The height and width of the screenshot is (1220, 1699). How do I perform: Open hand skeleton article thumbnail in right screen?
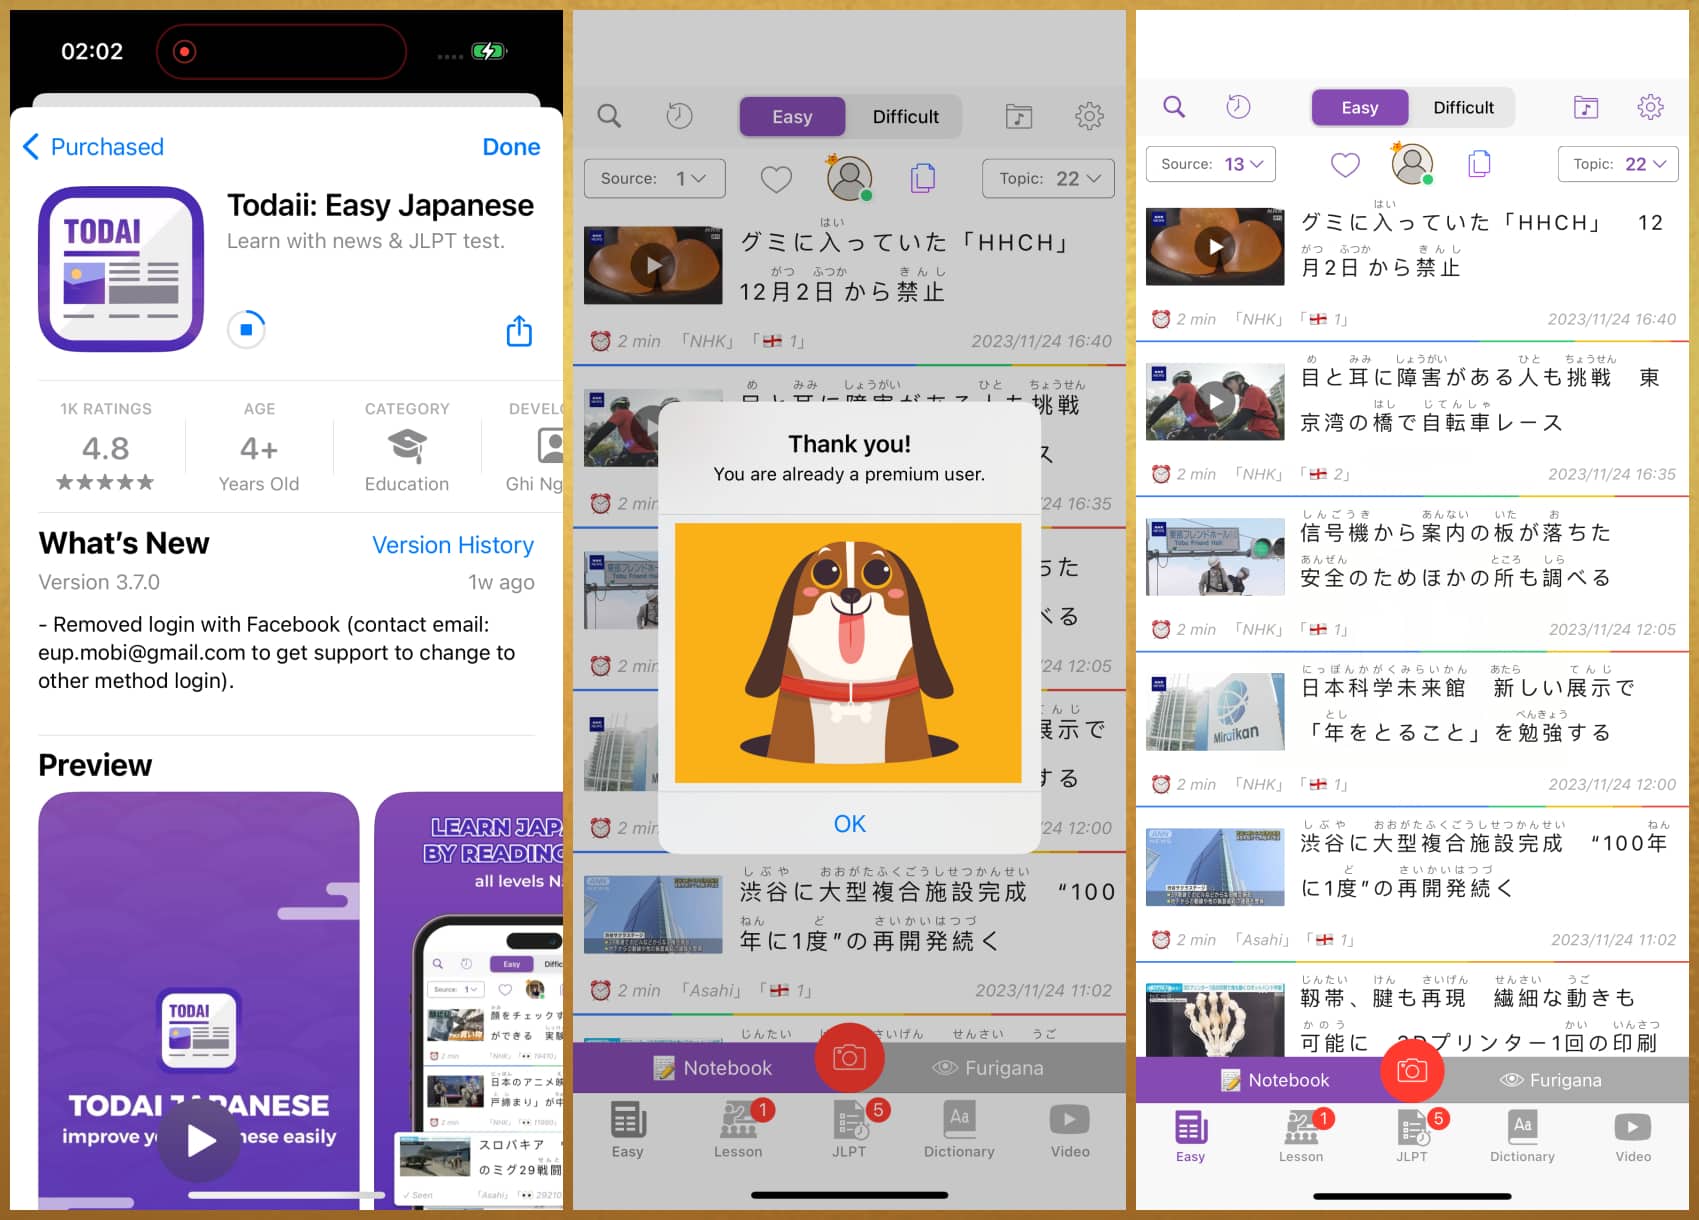tap(1215, 1019)
